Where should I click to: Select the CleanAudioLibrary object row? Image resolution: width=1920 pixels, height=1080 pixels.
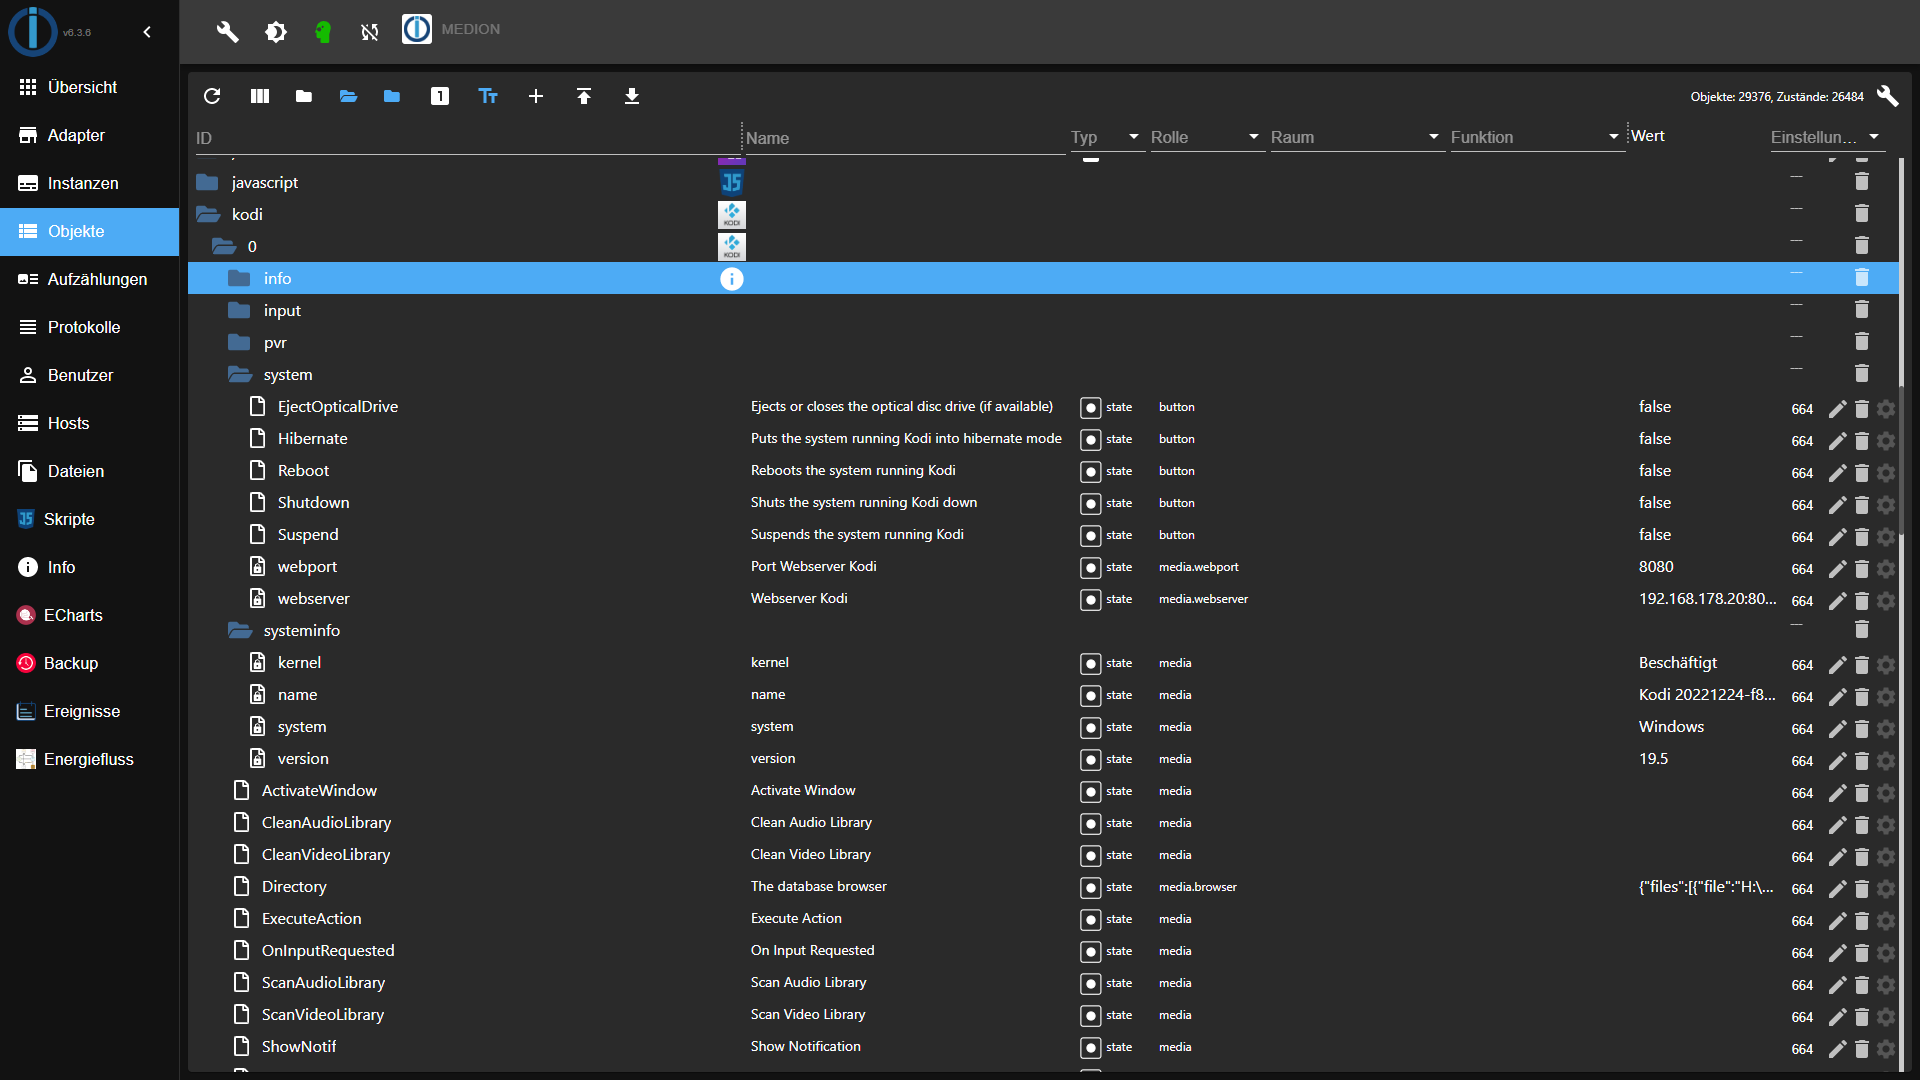(x=1044, y=822)
